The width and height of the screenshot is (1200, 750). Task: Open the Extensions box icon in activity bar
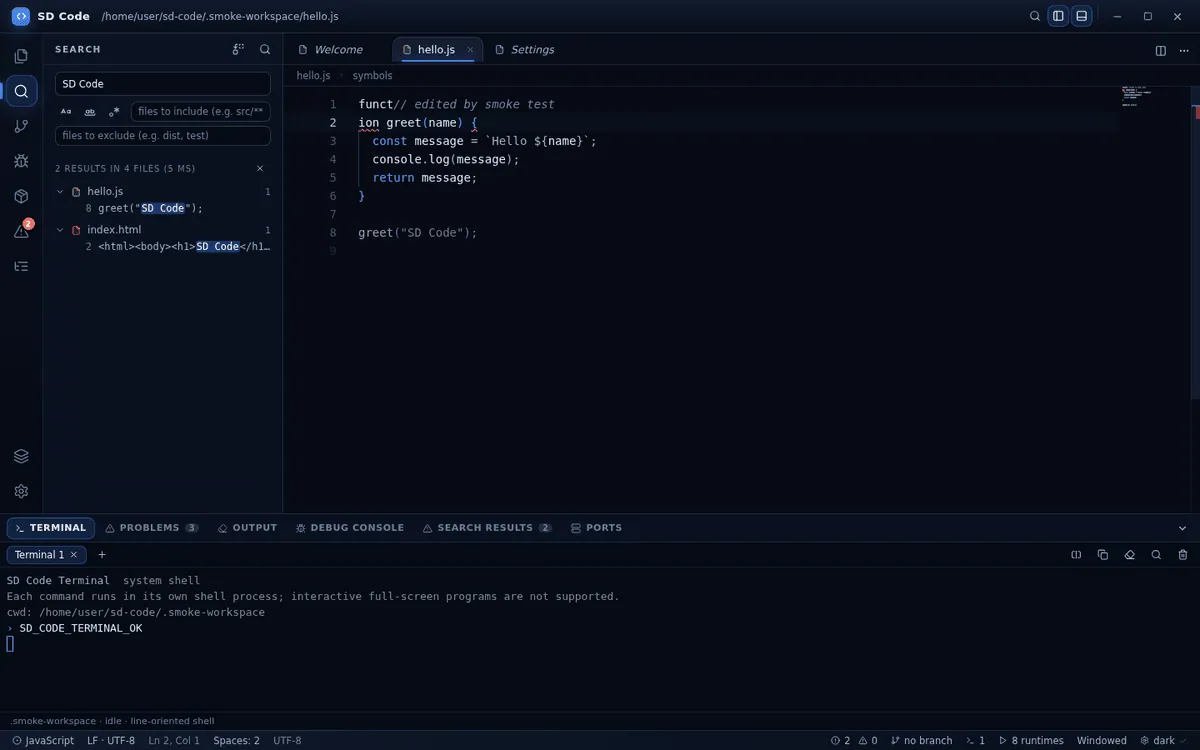(21, 196)
